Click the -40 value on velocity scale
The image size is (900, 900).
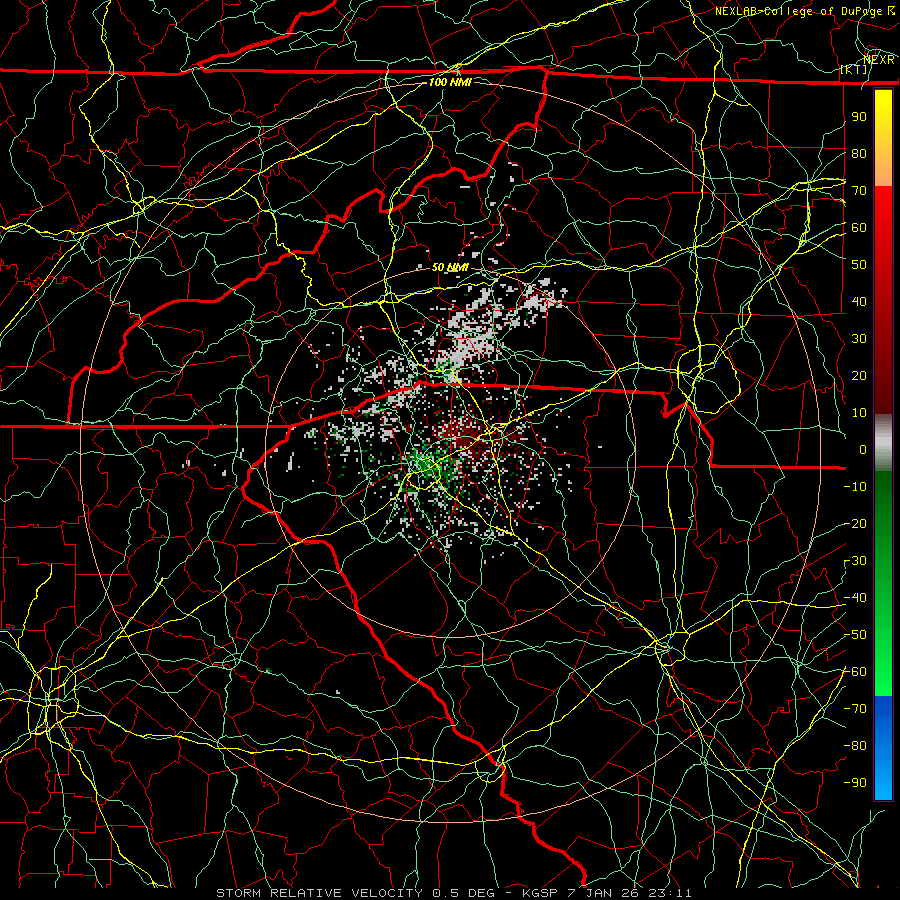[855, 598]
